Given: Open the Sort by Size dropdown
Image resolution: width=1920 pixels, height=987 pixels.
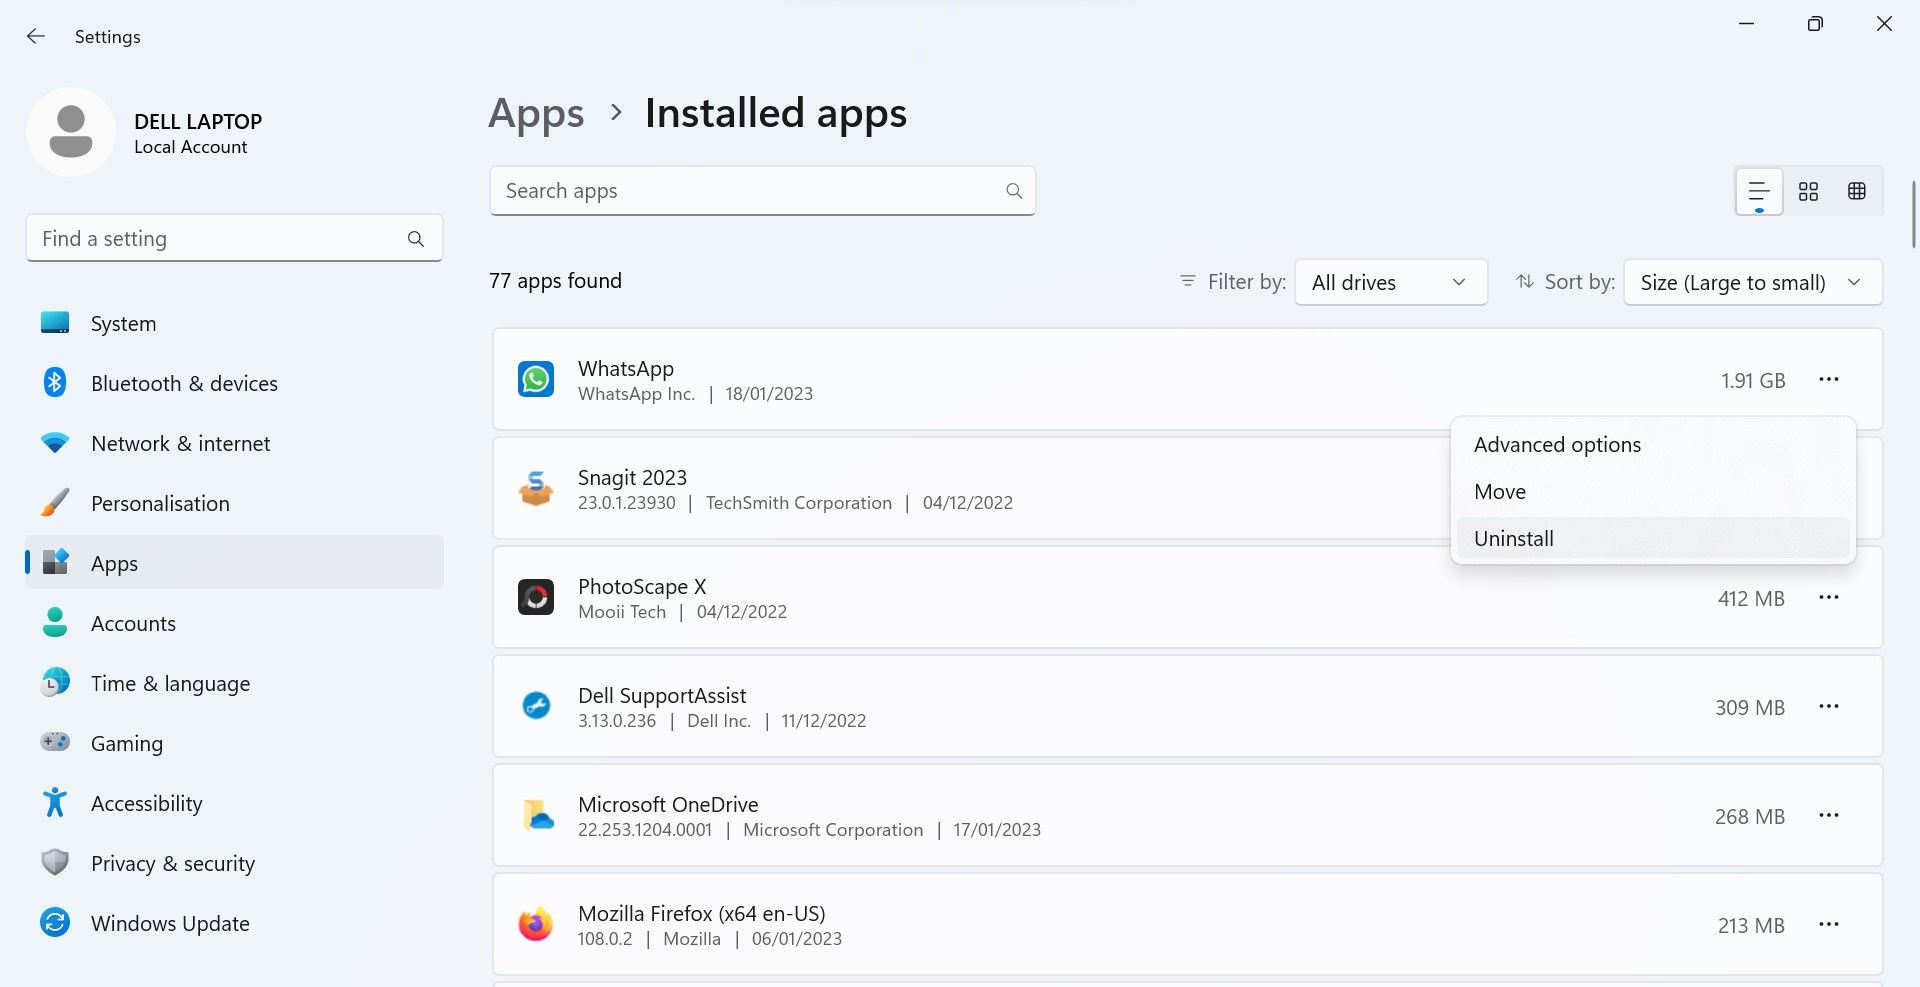Looking at the screenshot, I should pos(1753,282).
